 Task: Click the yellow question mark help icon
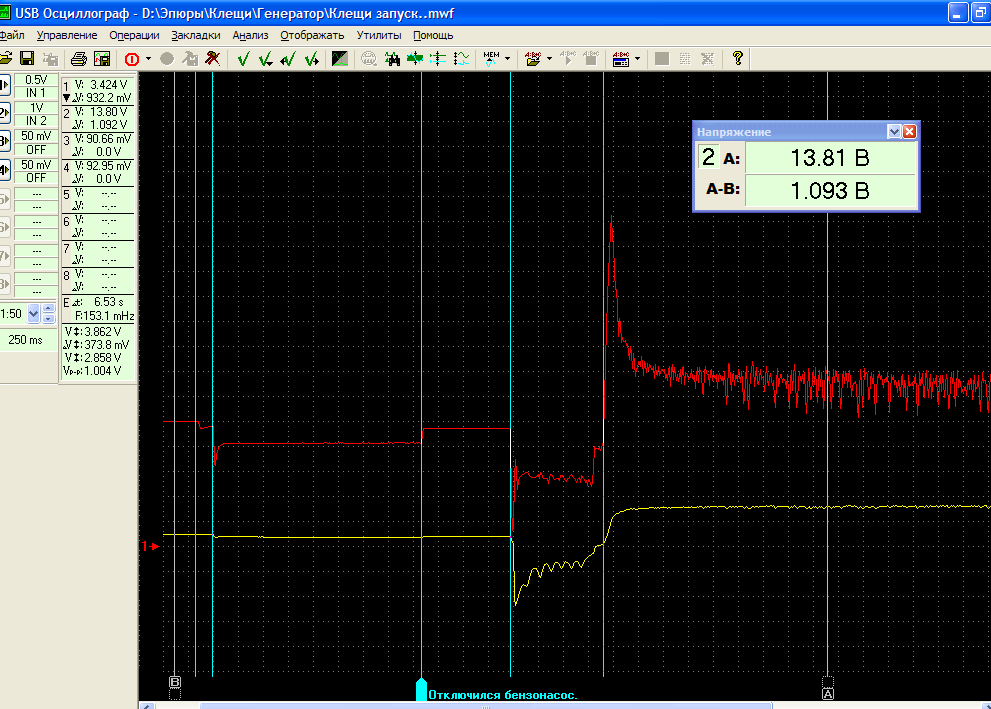[x=738, y=58]
